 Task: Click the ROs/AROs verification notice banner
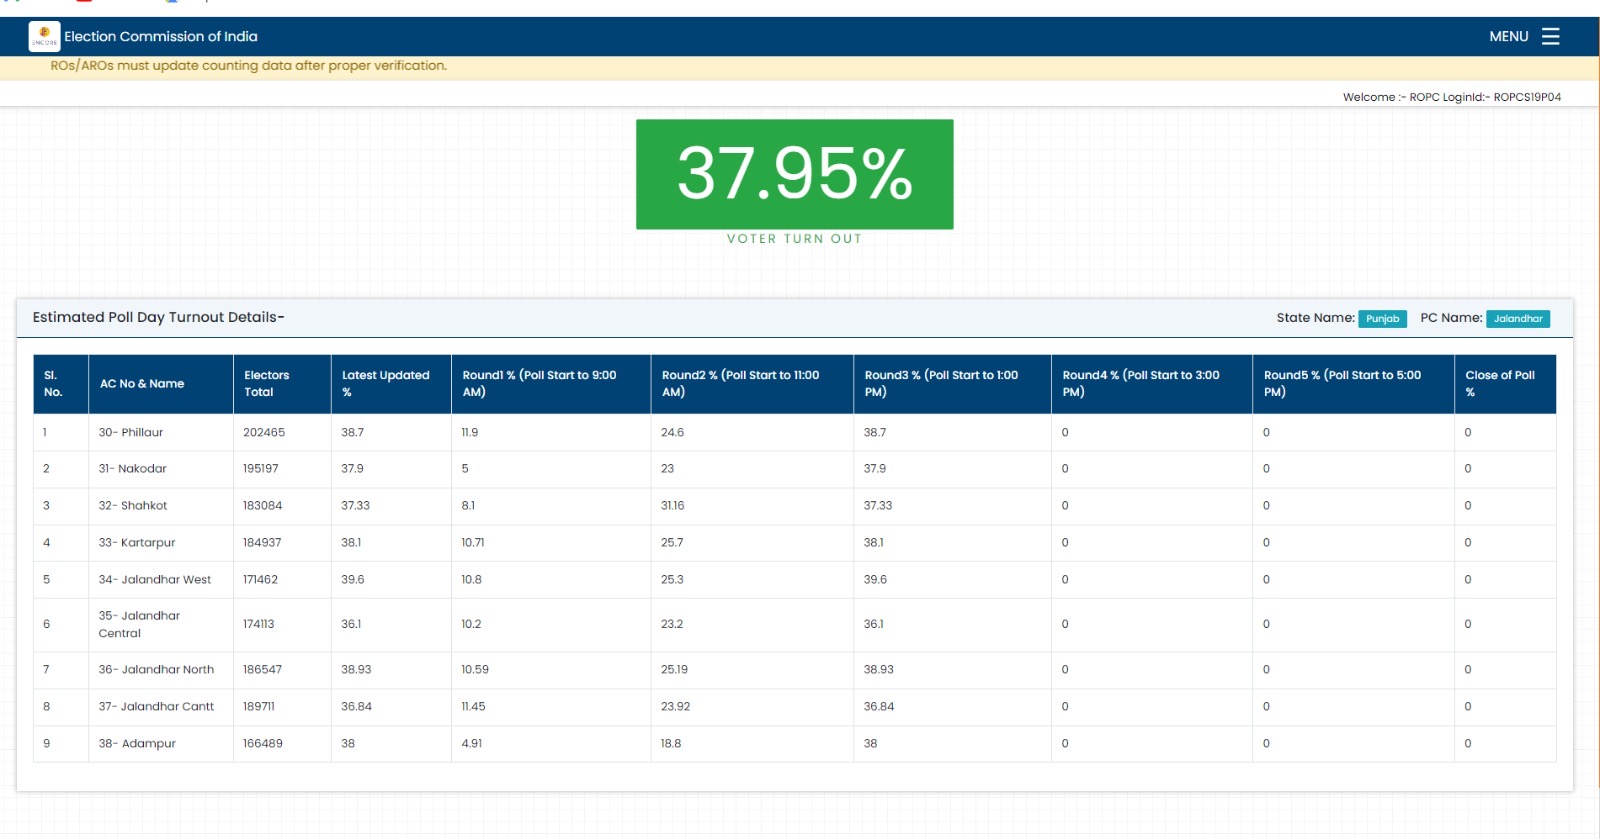click(248, 66)
